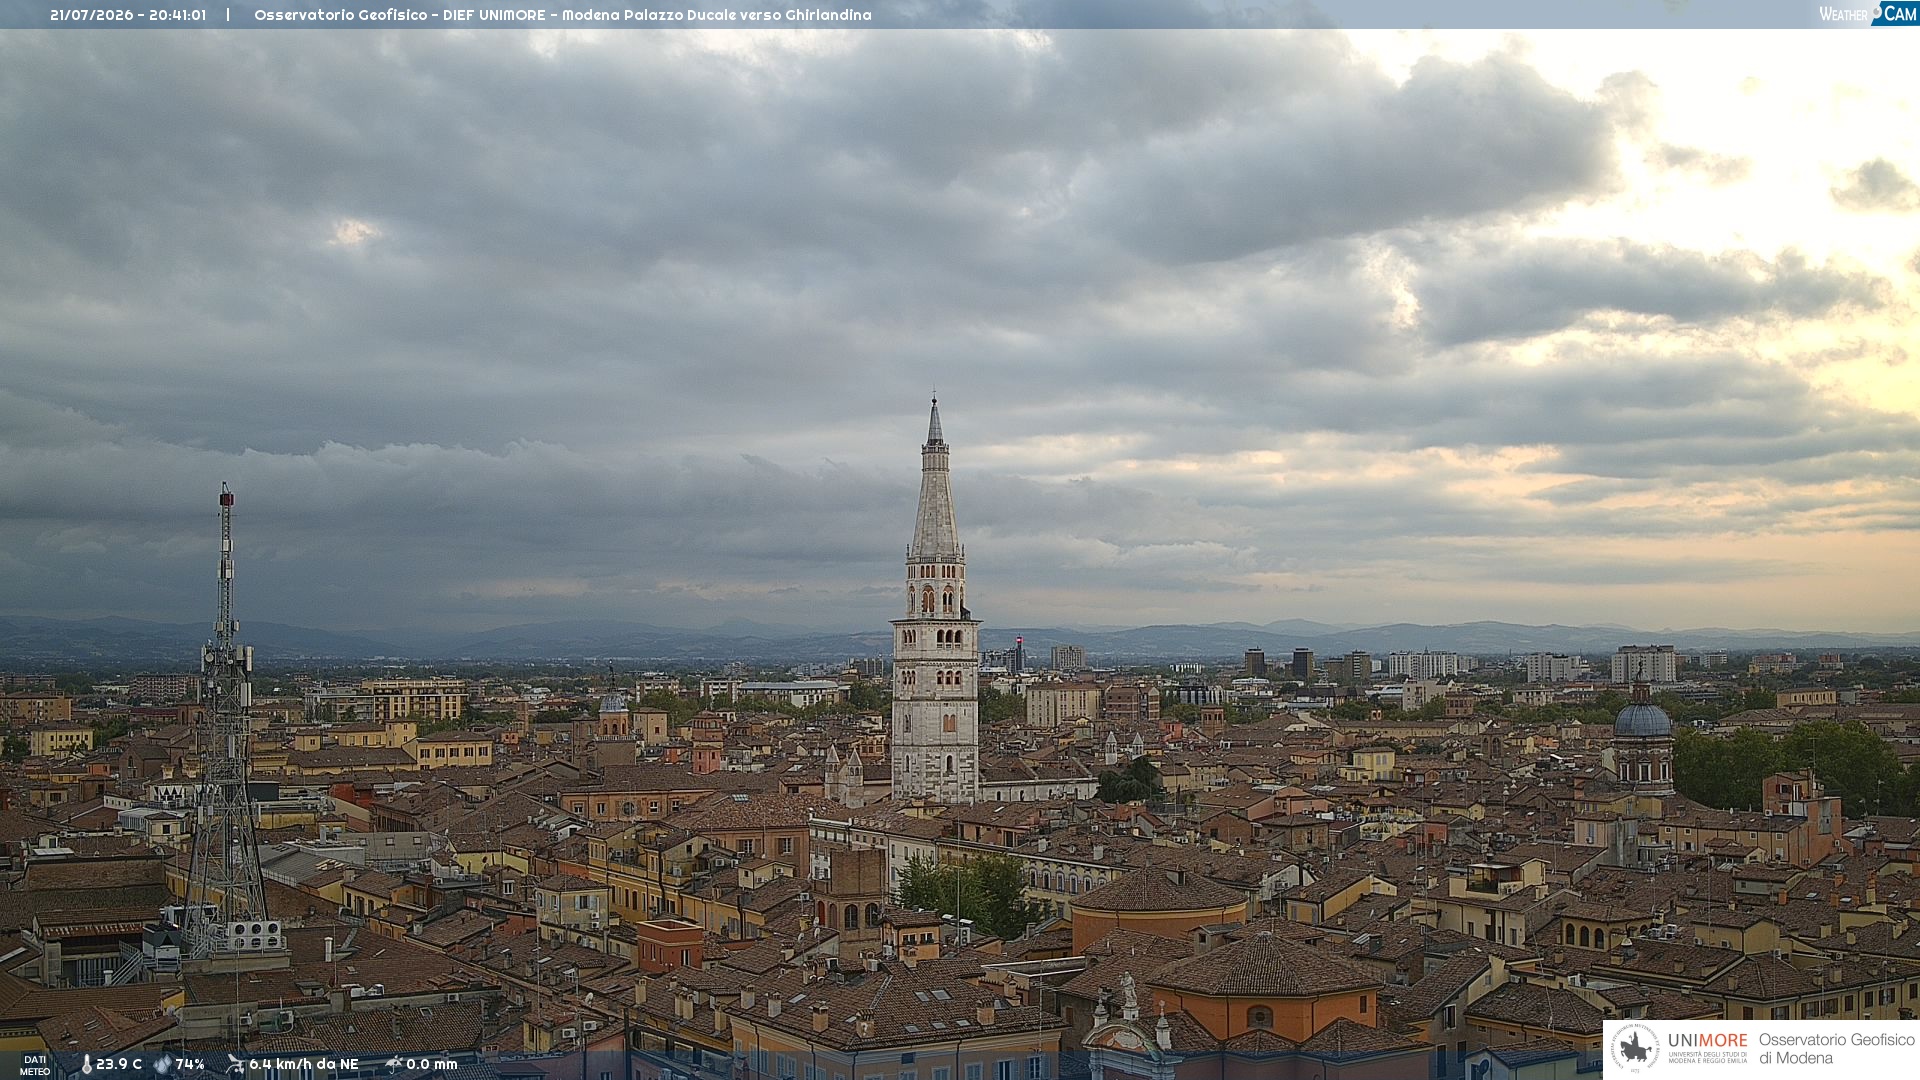The width and height of the screenshot is (1920, 1080).
Task: Click the rain umbrella precipitation icon
Action: click(394, 1065)
